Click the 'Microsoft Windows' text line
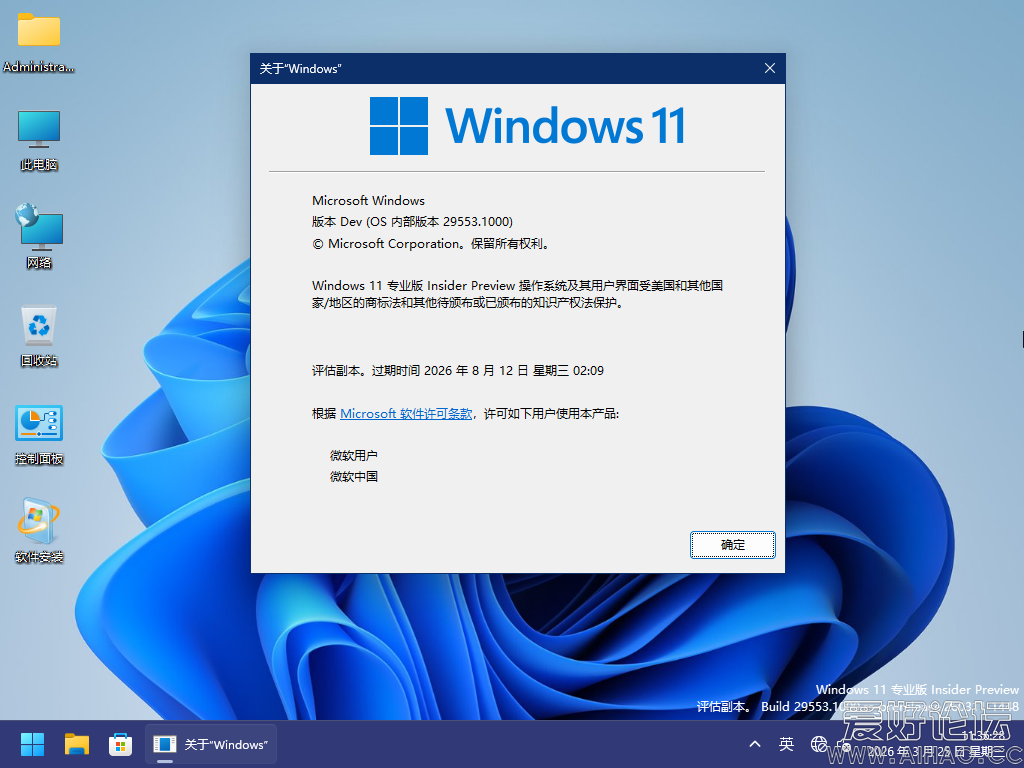 [x=368, y=200]
